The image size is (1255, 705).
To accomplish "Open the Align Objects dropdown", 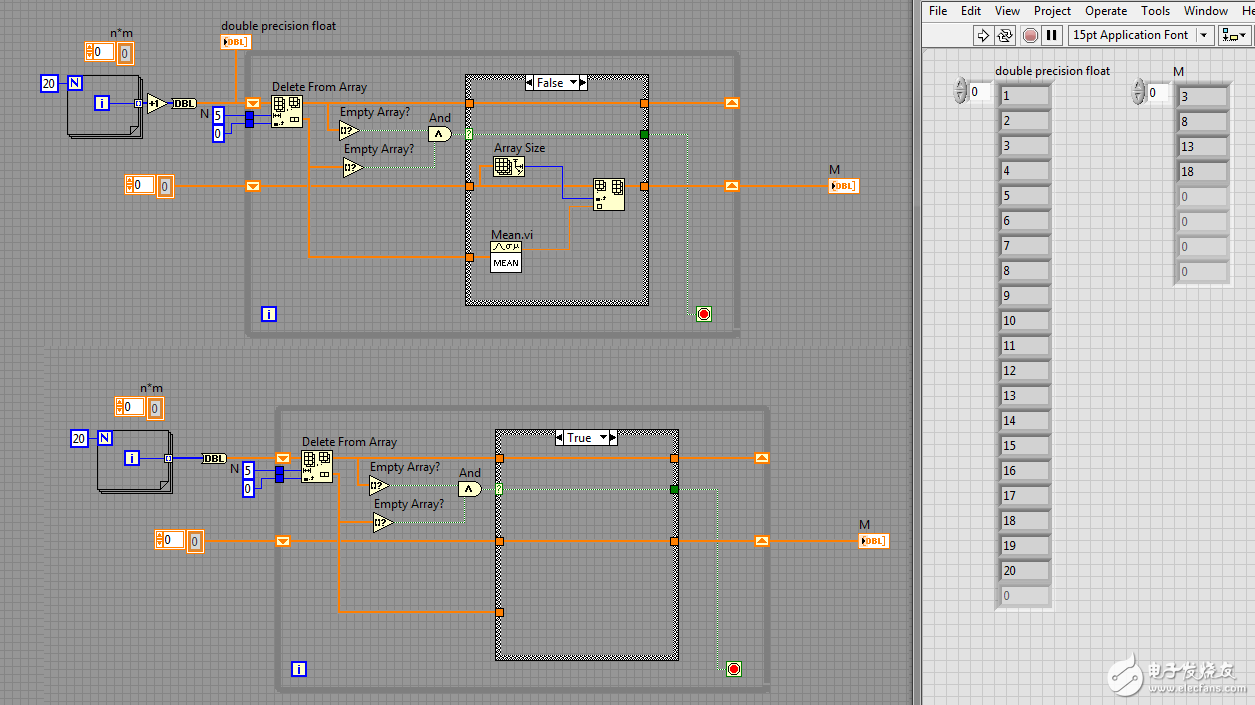I will [1234, 35].
